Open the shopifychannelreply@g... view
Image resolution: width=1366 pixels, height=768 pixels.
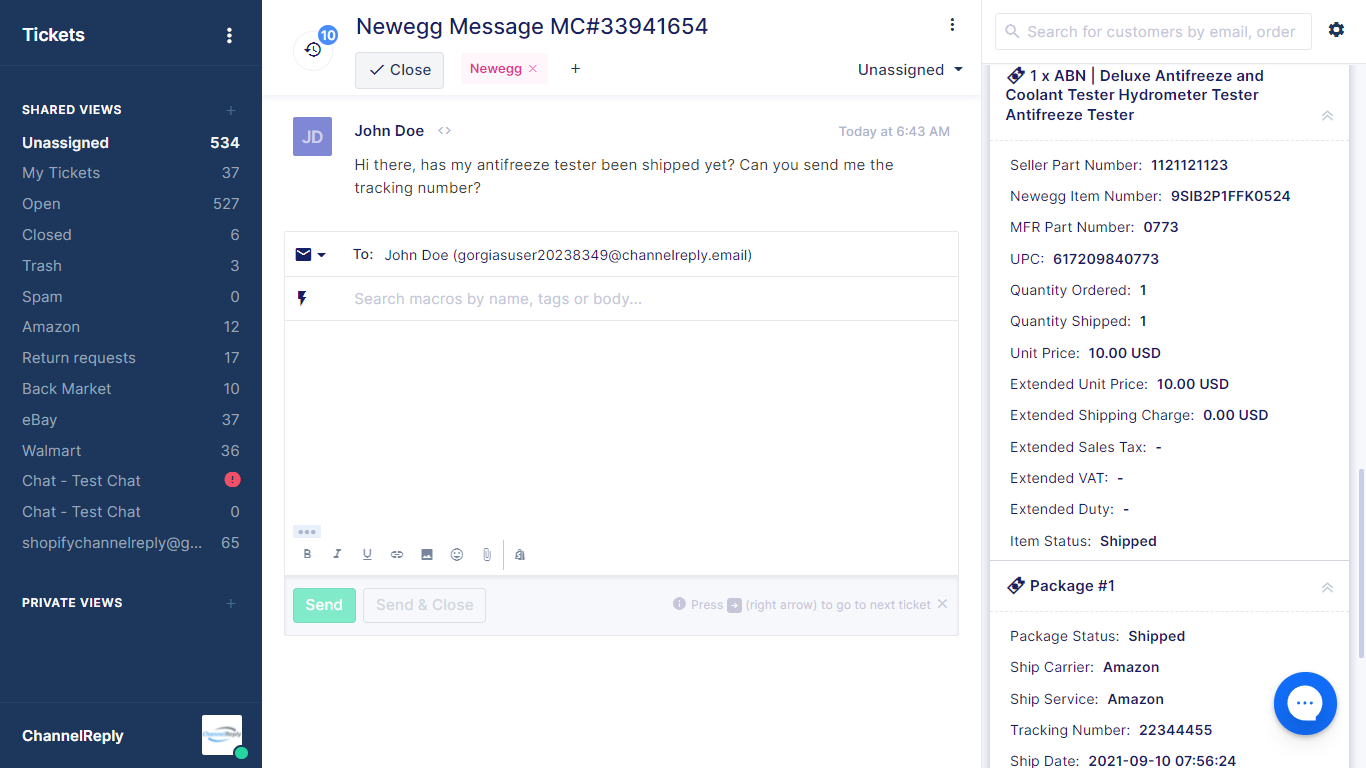131,543
